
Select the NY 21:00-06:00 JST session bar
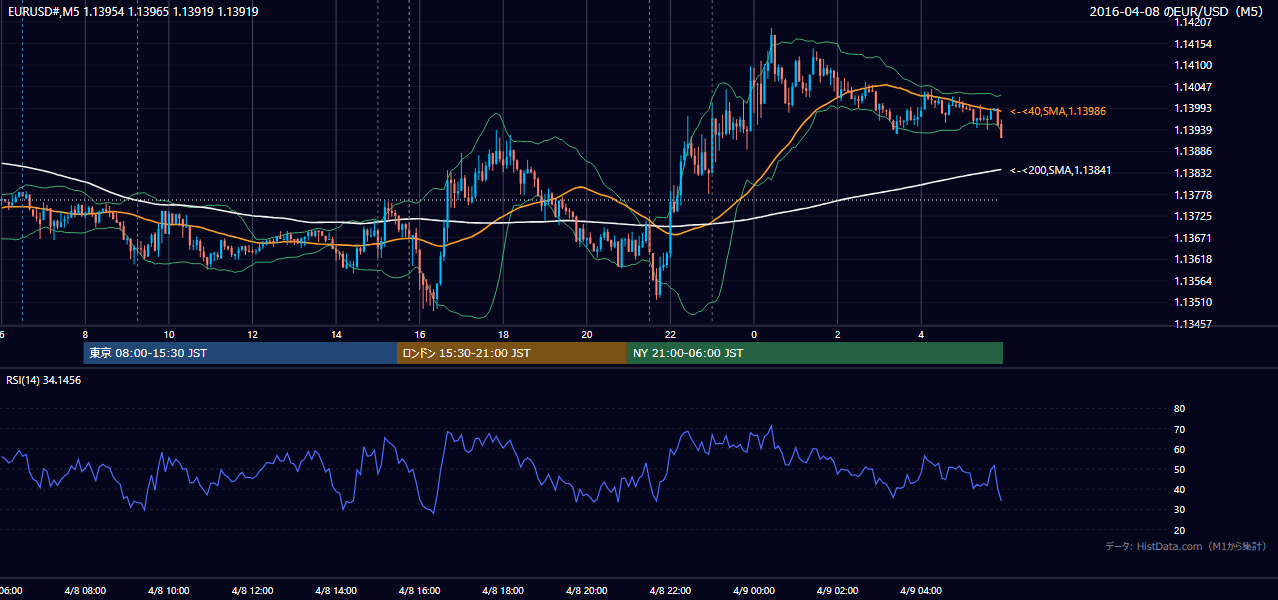pos(815,353)
